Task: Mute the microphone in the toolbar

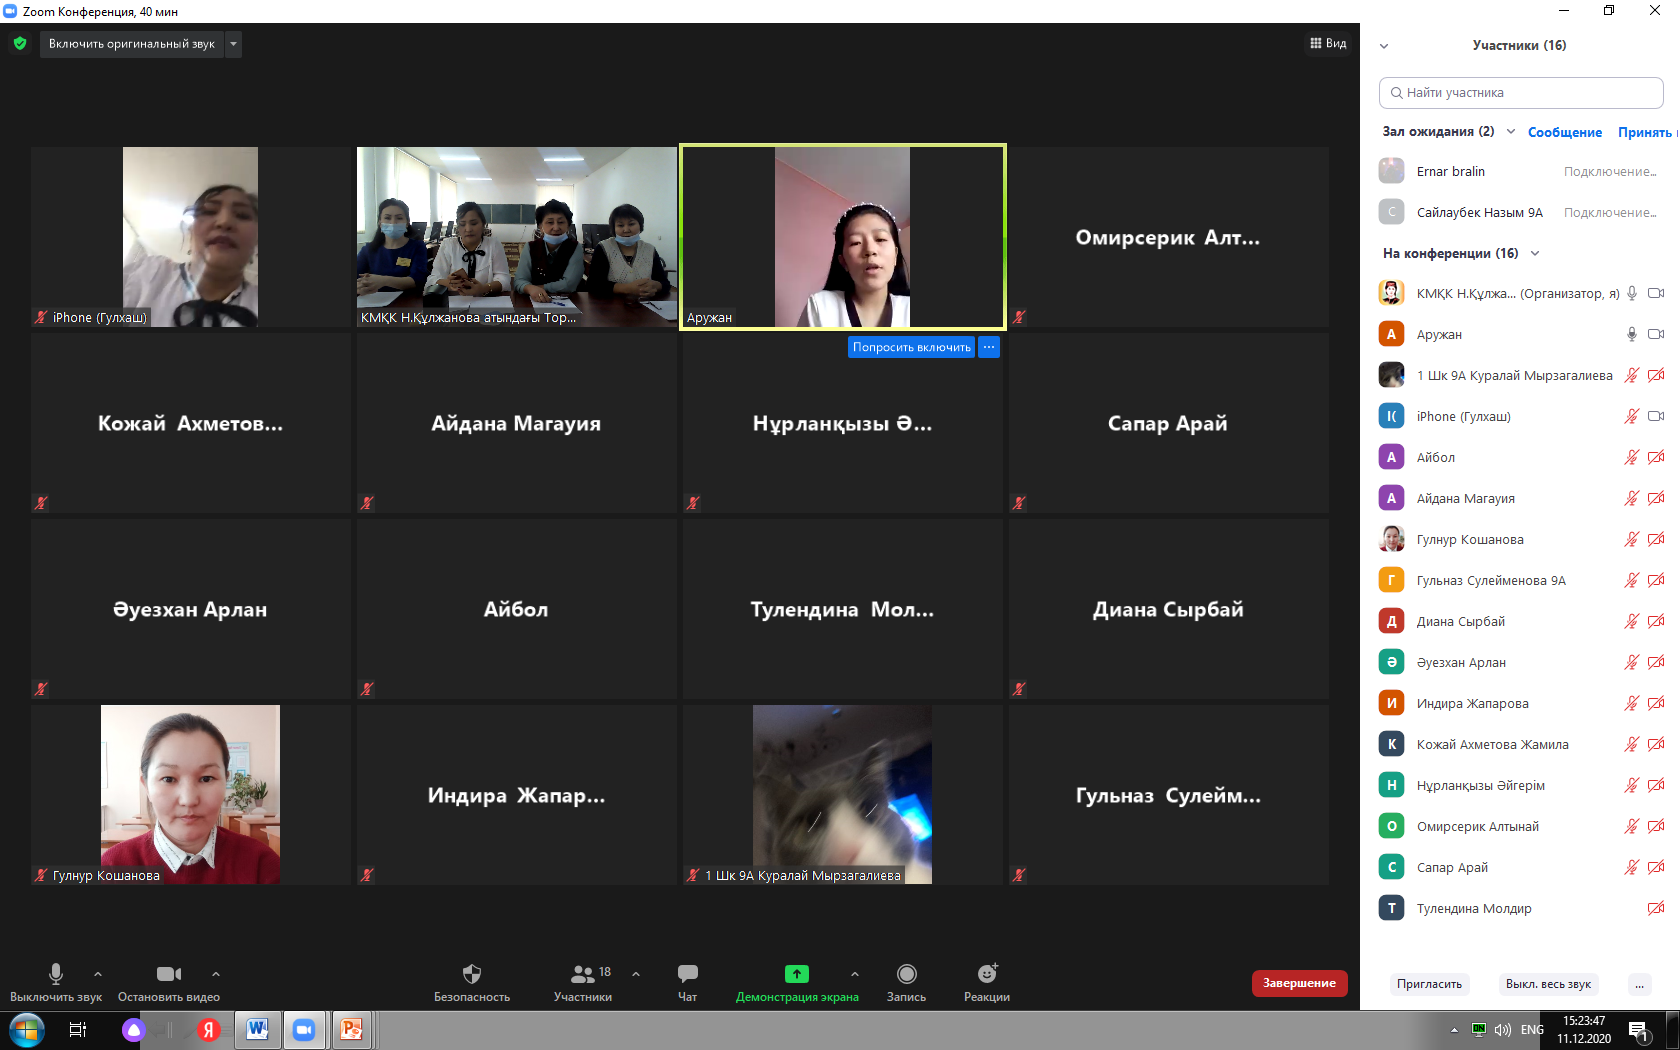Action: pos(56,974)
